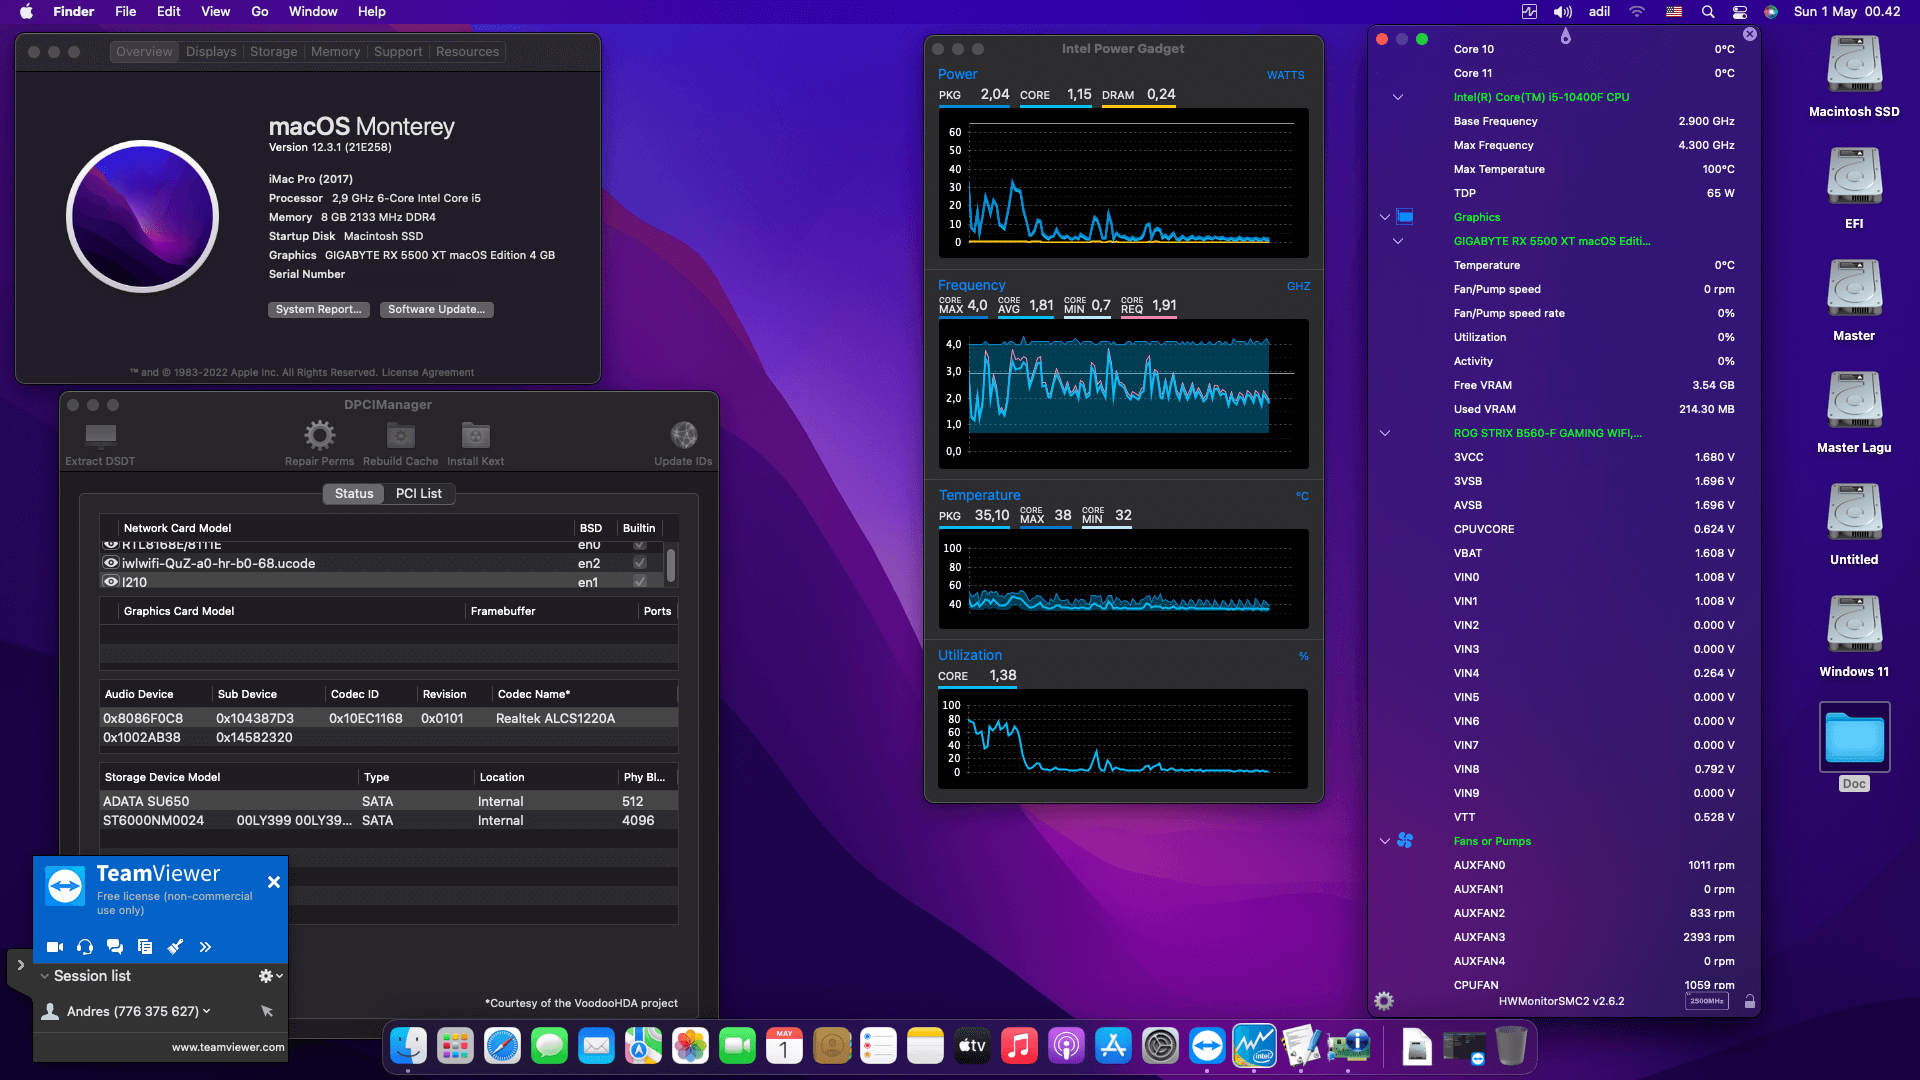
Task: Open TeamViewer headset audio option
Action: click(x=85, y=947)
